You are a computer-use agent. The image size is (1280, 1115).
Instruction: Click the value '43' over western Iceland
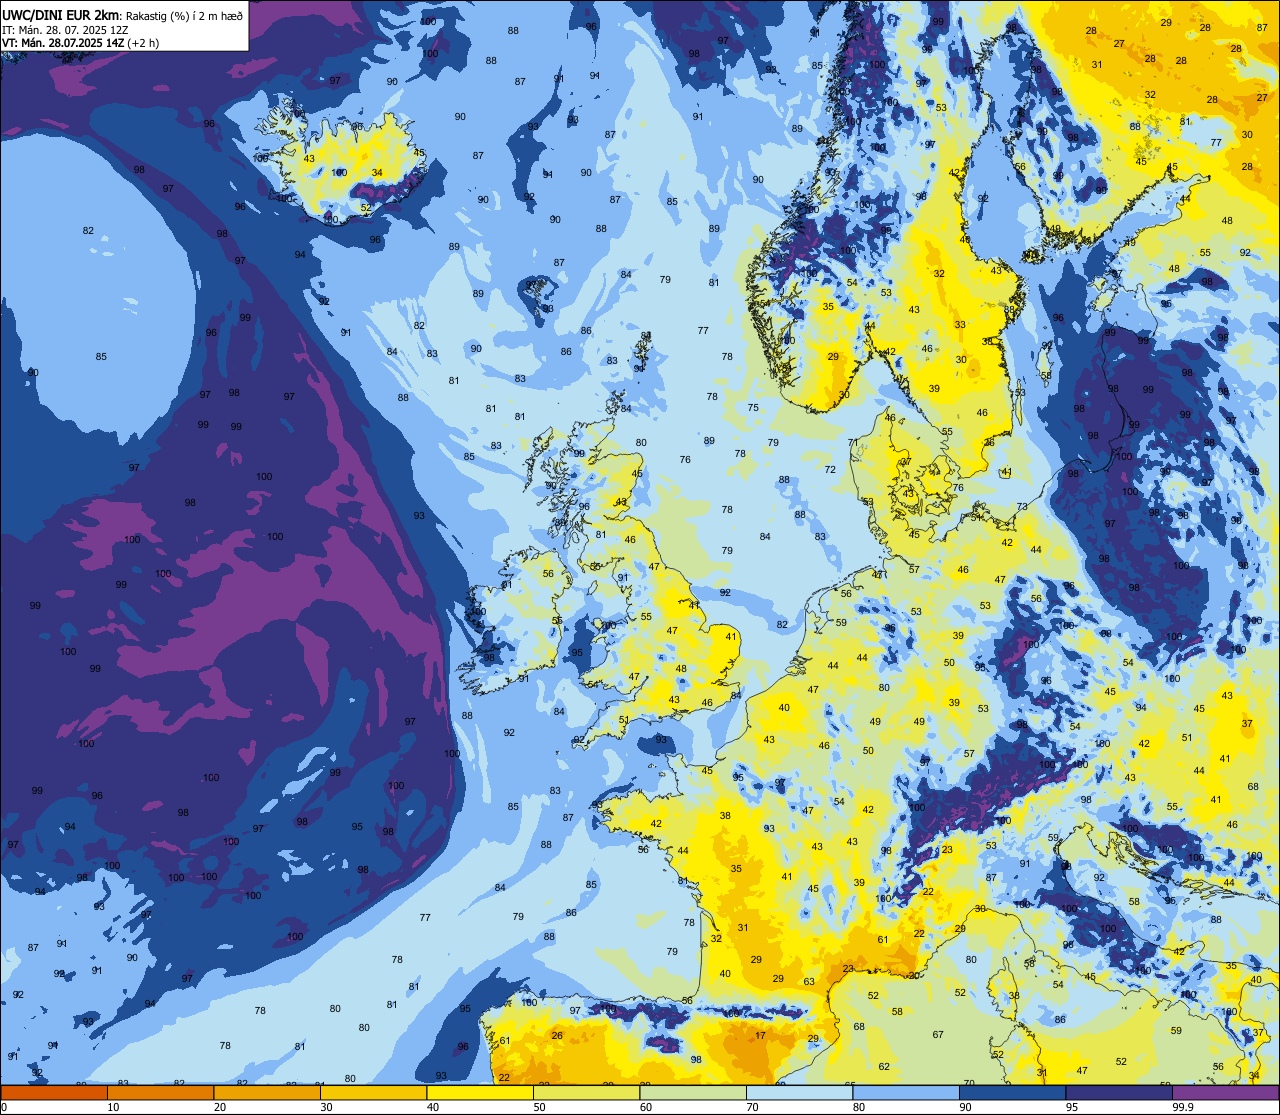point(309,159)
